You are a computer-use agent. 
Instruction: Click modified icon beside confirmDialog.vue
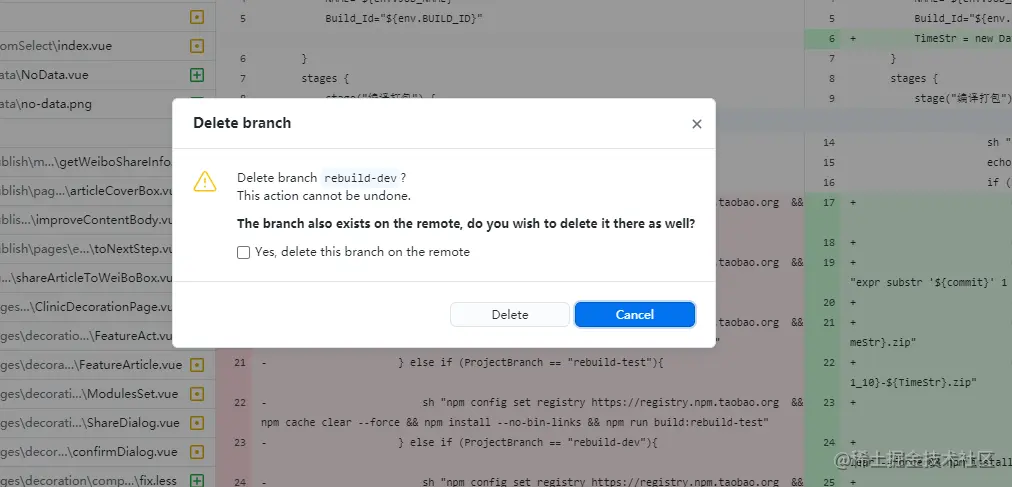point(197,452)
